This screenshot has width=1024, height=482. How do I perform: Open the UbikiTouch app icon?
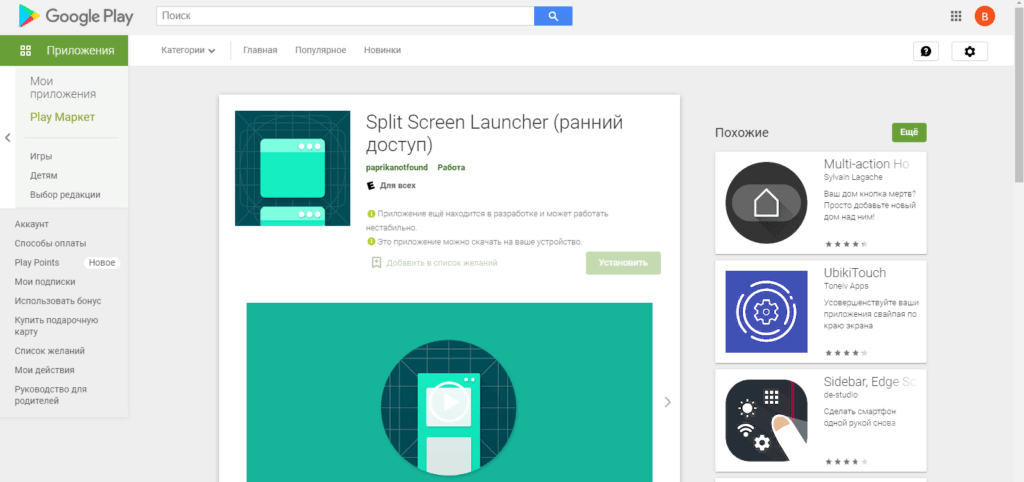point(766,311)
